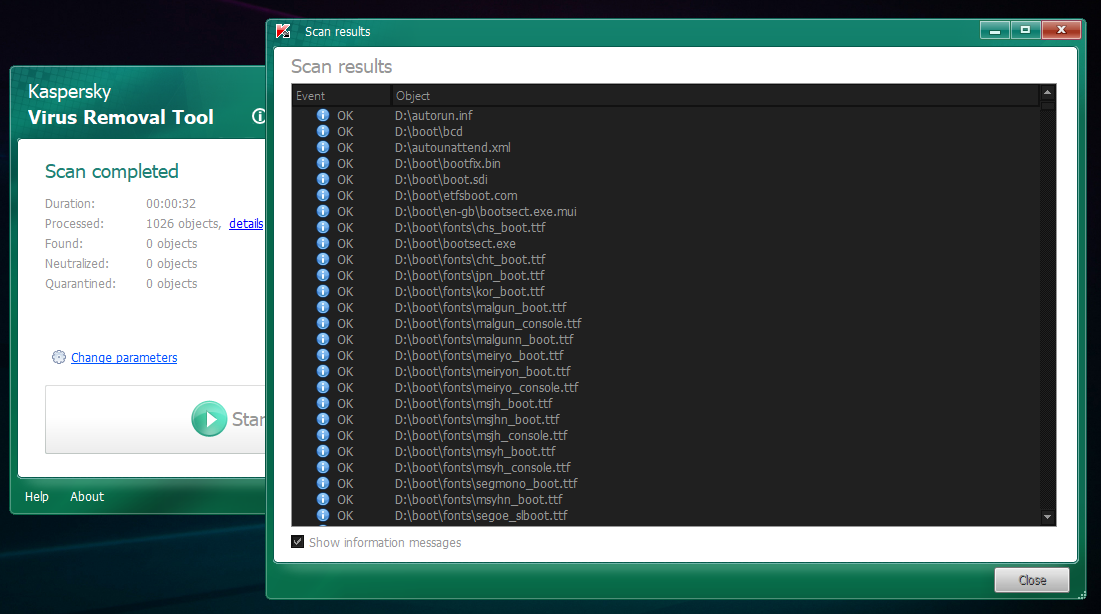The image size is (1101, 614).
Task: Click the info icon beside malgun_boot.ttf
Action: [x=323, y=308]
